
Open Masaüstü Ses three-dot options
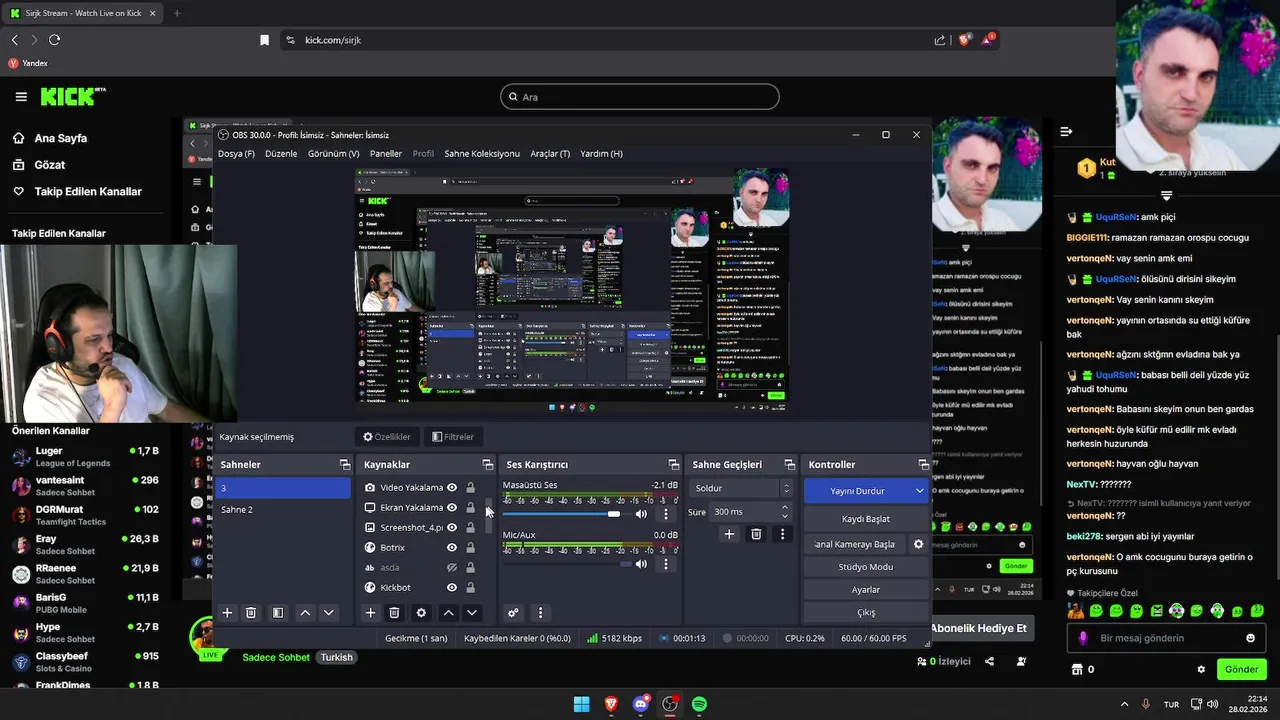pos(666,514)
